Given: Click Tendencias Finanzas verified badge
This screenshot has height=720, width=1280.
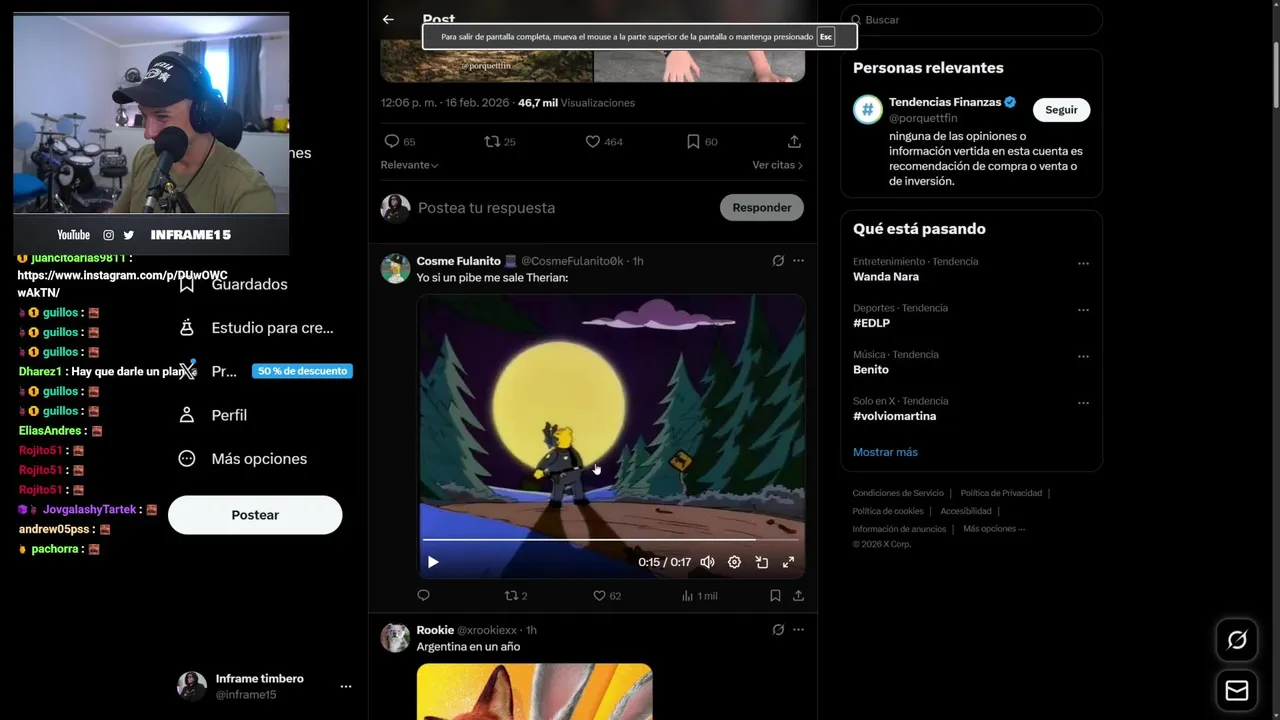Looking at the screenshot, I should [x=1010, y=102].
